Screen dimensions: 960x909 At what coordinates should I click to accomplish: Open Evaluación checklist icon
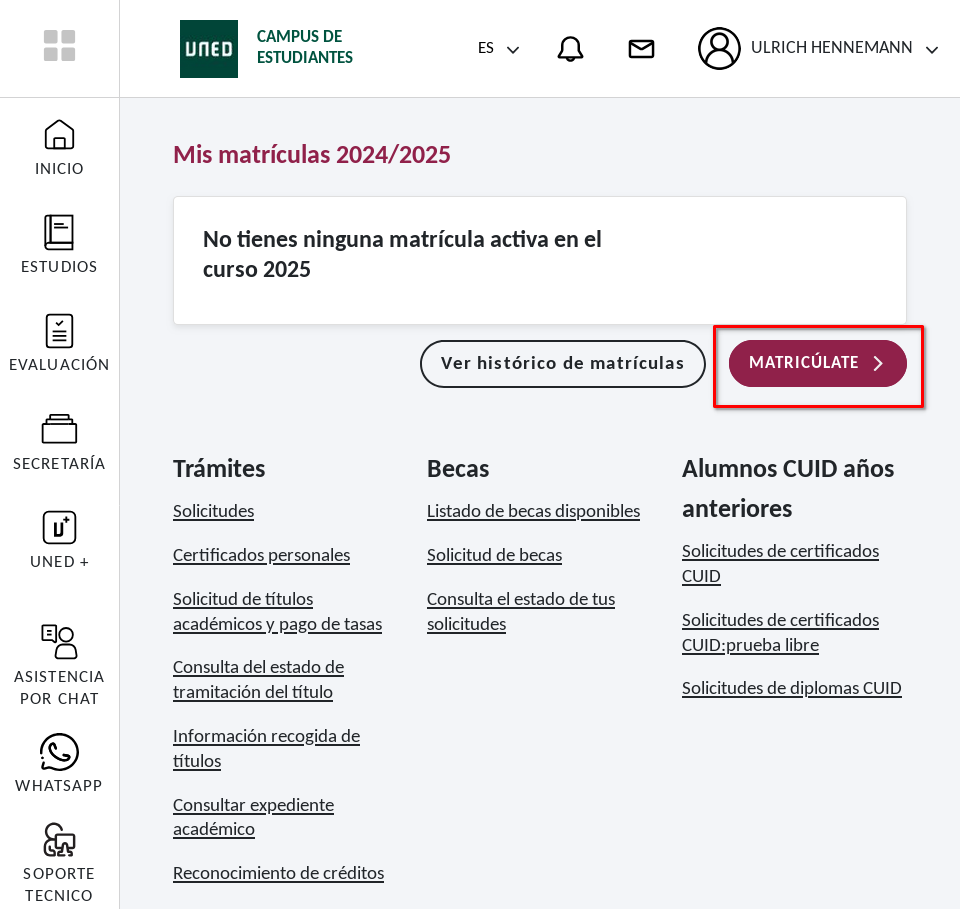pyautogui.click(x=59, y=331)
